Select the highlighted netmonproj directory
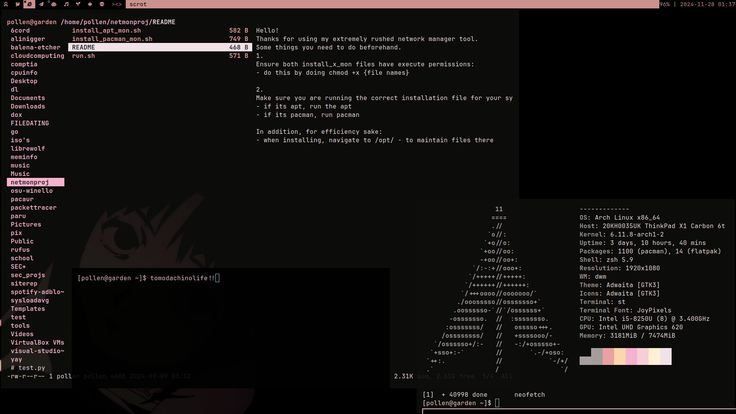 tap(36, 182)
